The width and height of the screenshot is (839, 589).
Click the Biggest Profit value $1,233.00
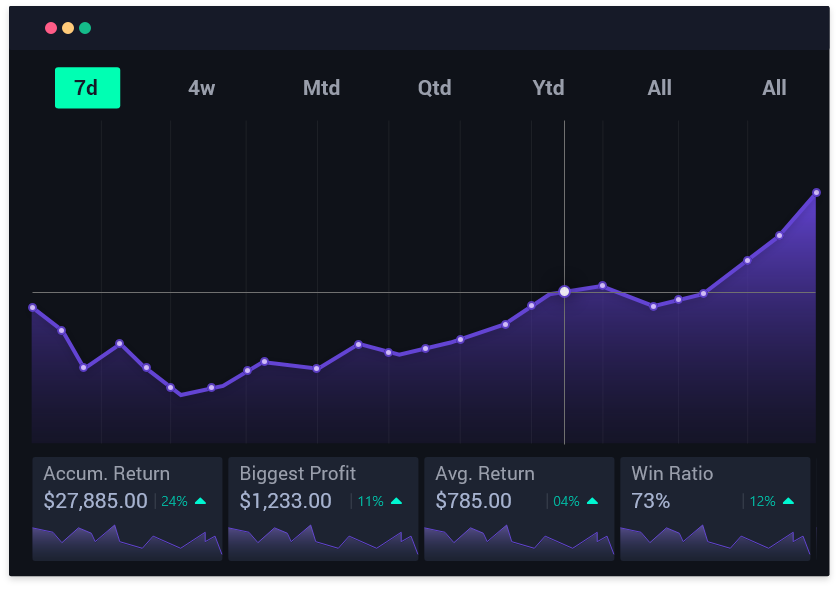click(x=287, y=500)
